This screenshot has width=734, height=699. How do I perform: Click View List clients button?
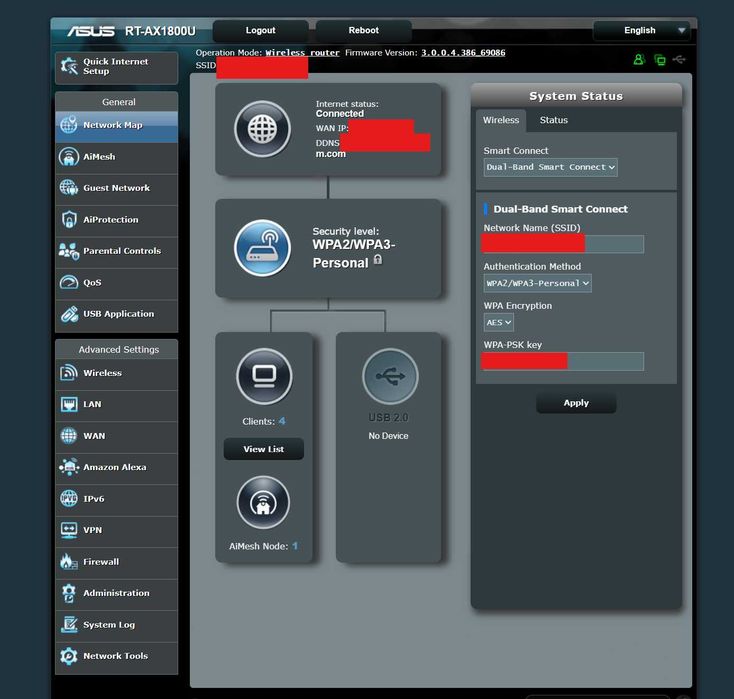point(264,449)
